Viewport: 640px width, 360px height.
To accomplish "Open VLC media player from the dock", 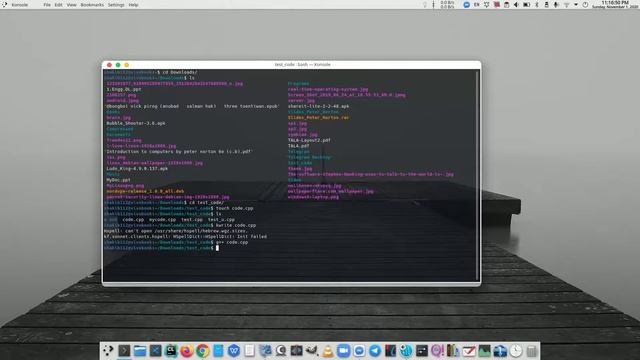I will click(x=328, y=351).
